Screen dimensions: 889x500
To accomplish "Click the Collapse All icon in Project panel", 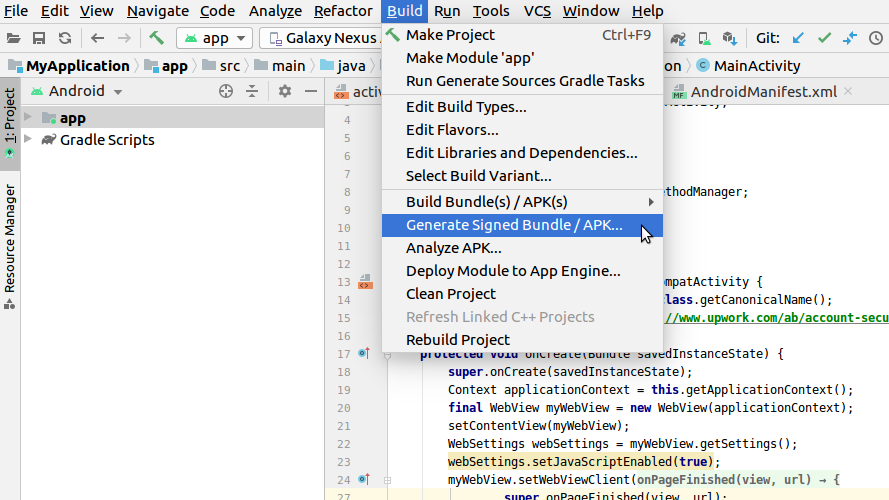I will 252,91.
